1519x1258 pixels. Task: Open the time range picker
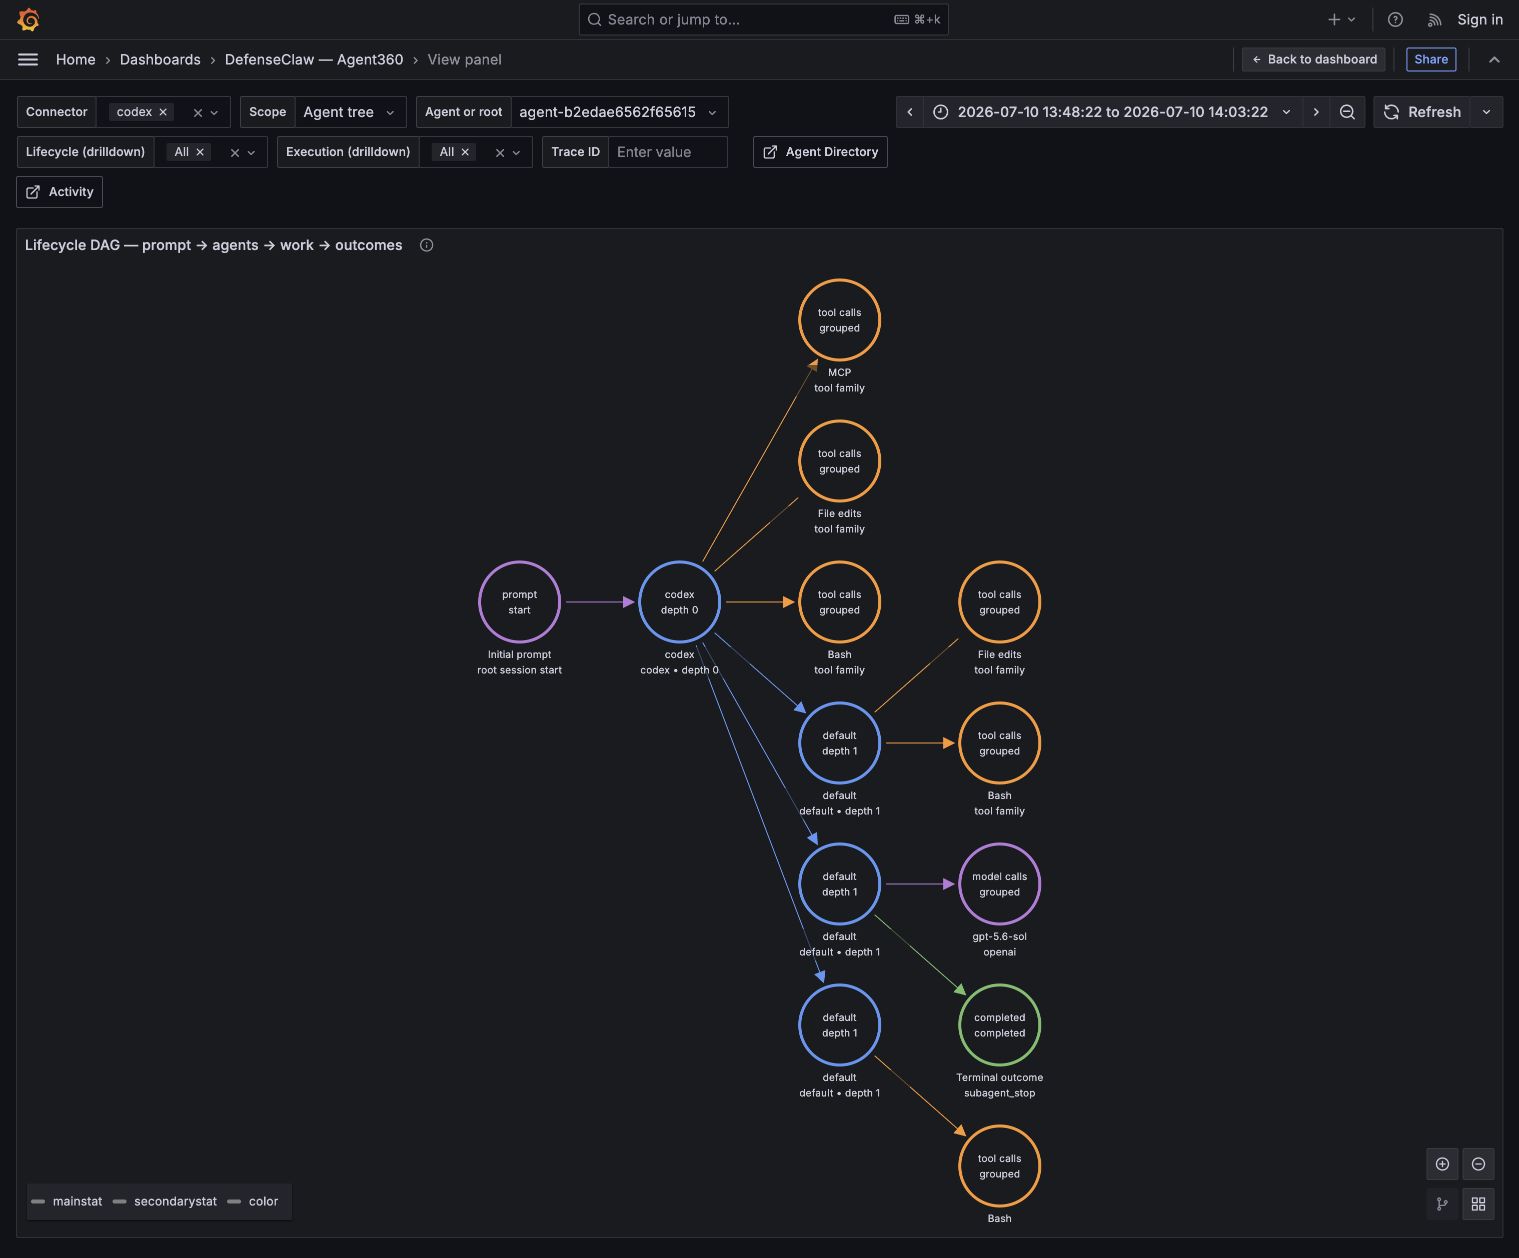(x=1112, y=112)
